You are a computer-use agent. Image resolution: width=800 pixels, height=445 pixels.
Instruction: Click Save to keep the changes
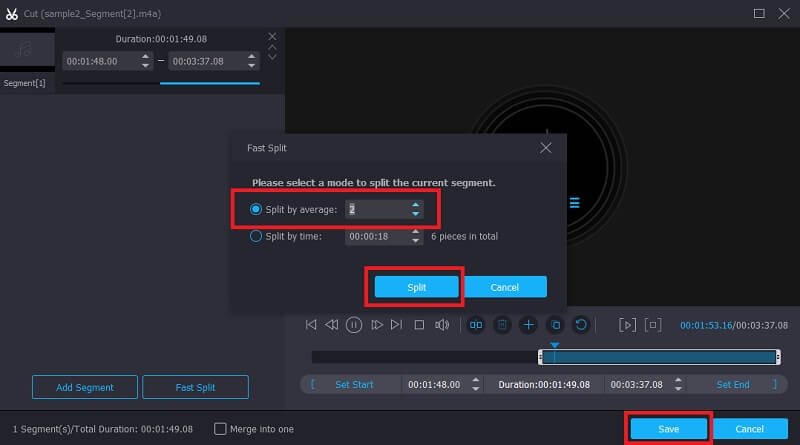pos(669,429)
